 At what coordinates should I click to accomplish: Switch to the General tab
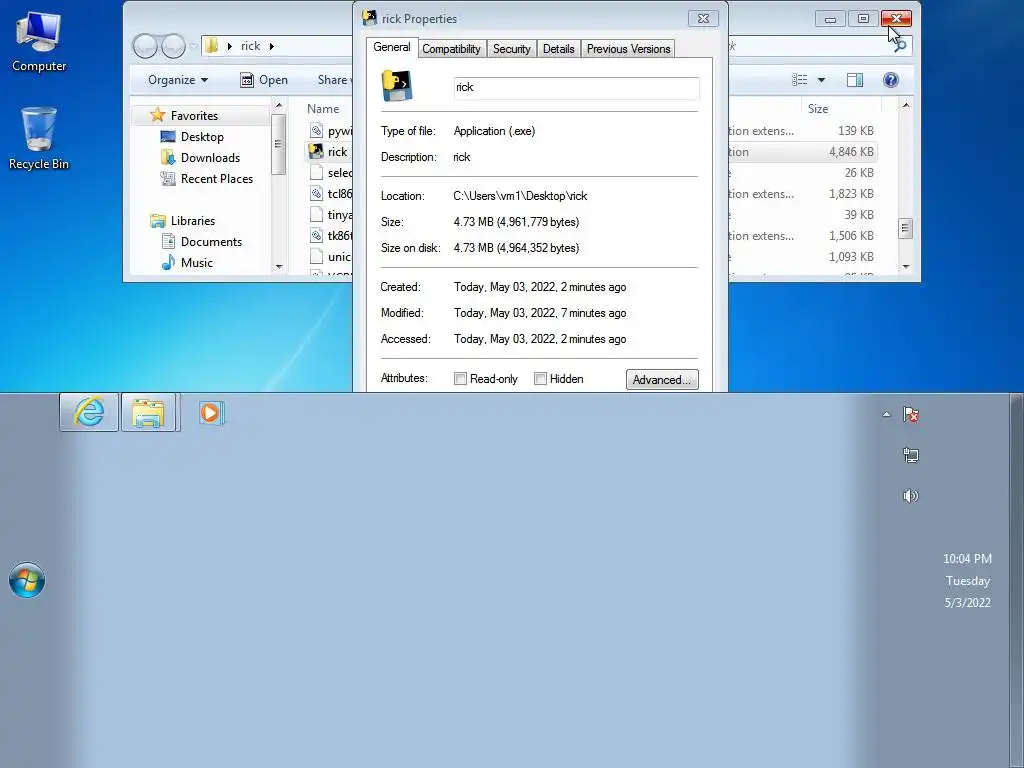(x=392, y=47)
